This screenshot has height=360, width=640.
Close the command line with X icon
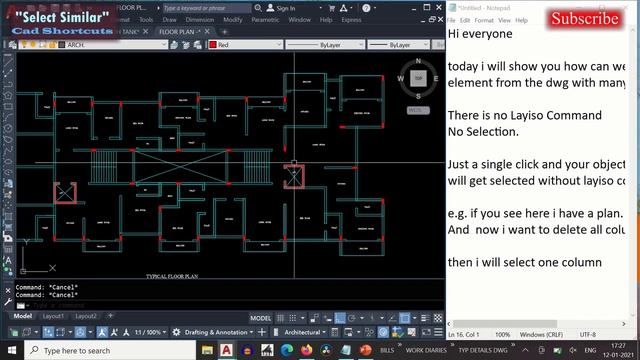coord(8,291)
